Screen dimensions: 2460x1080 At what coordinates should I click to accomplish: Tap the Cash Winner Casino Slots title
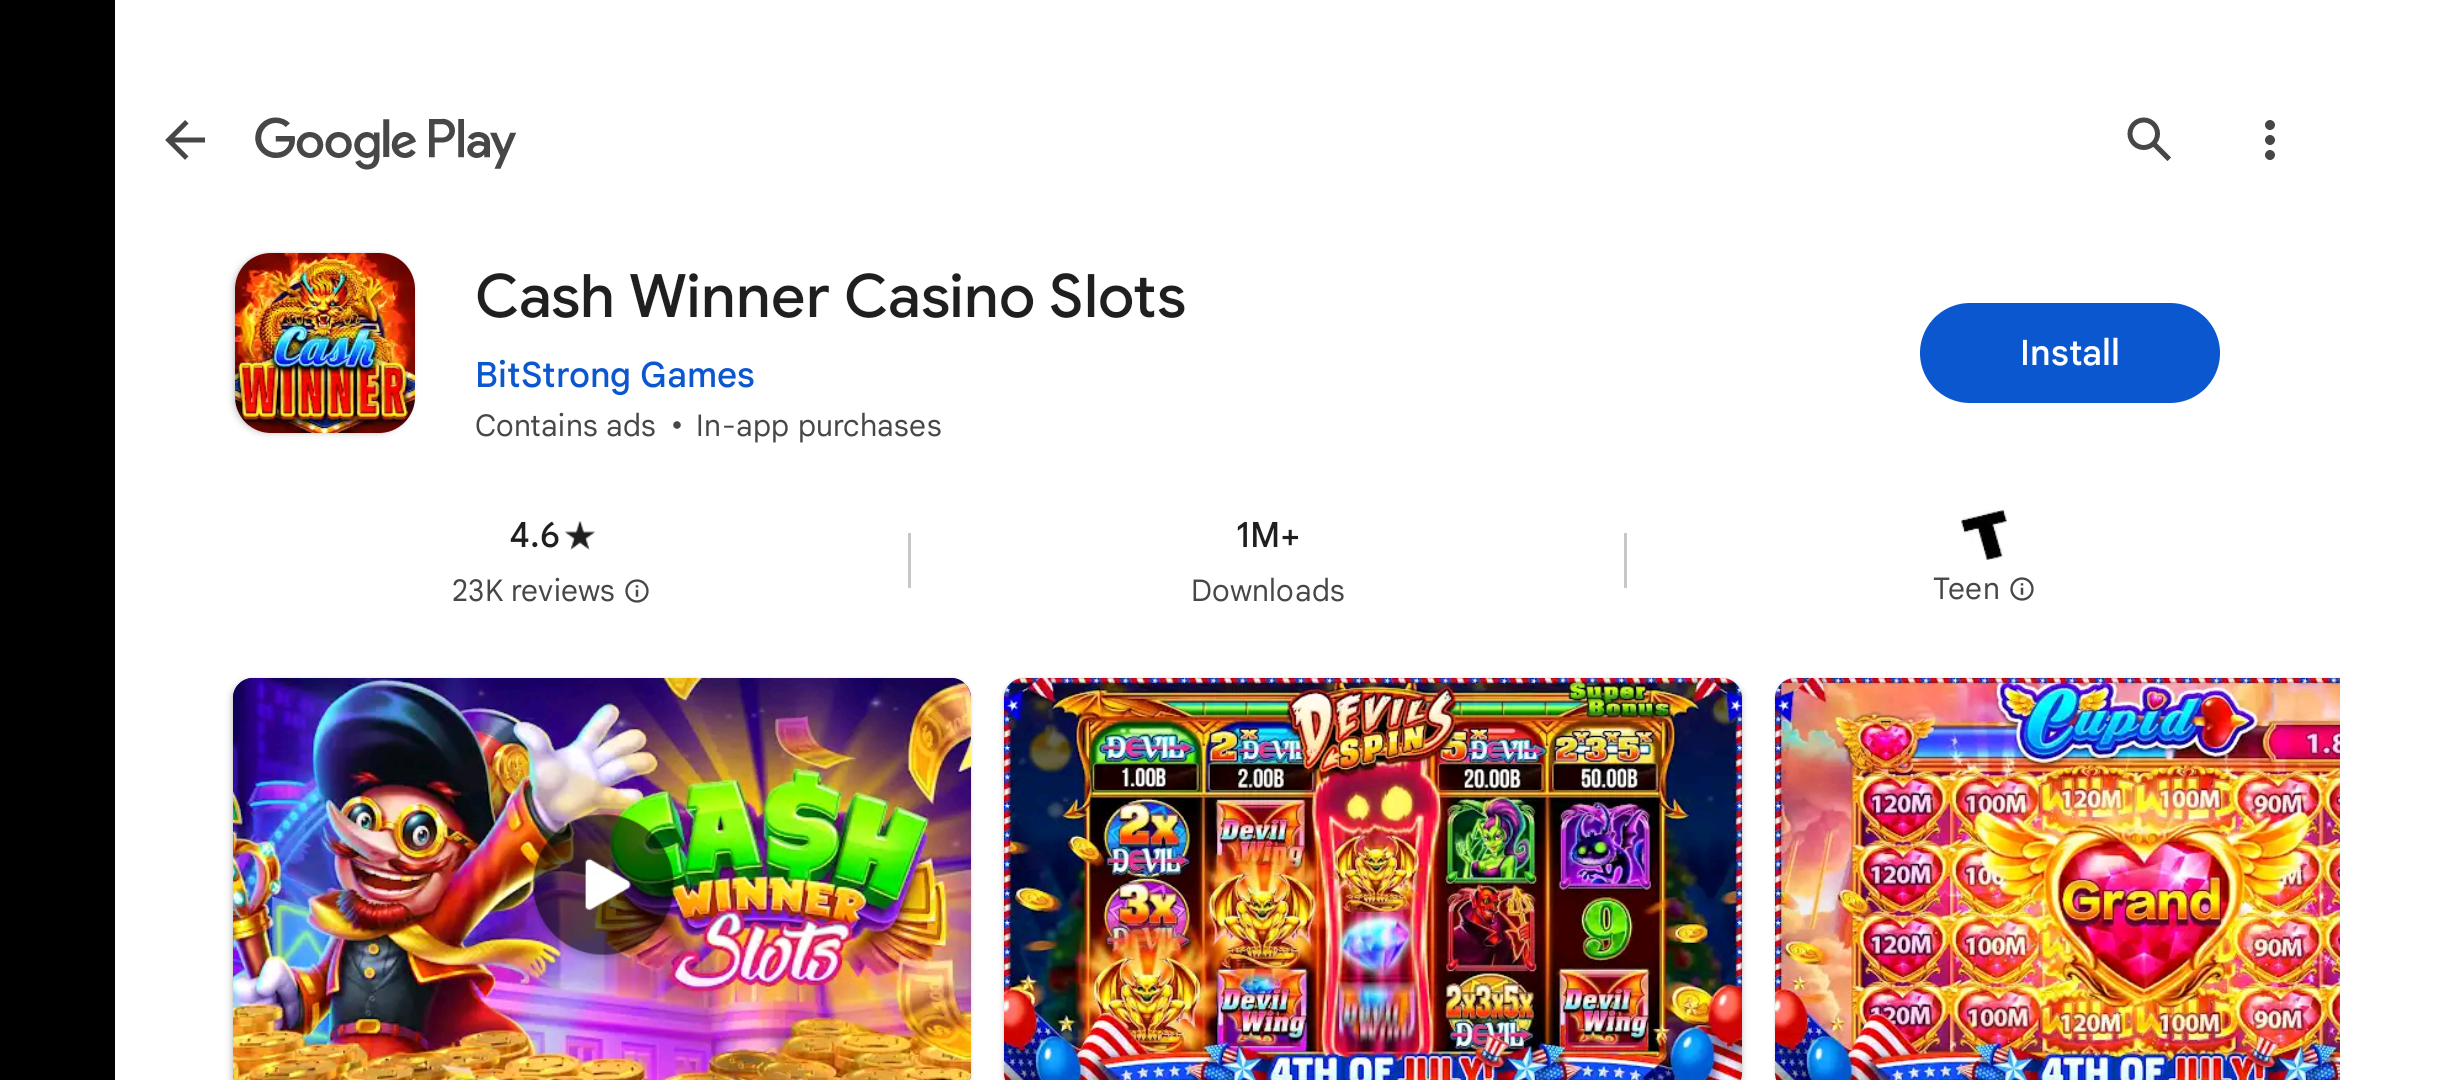pos(830,297)
